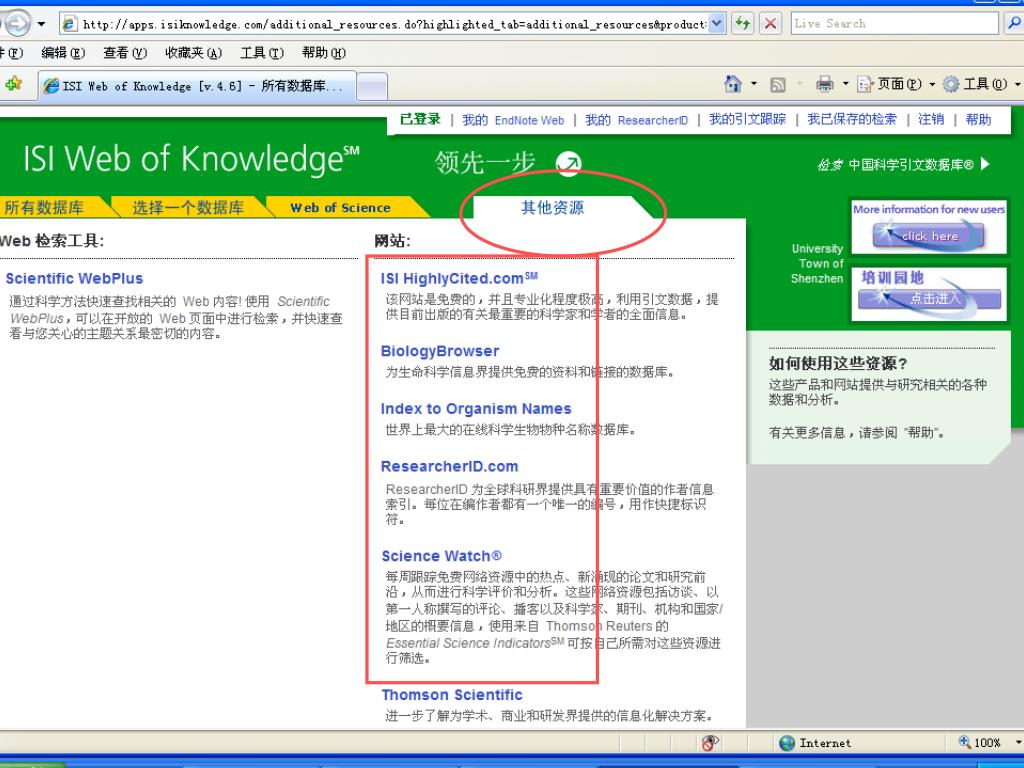
Task: Click the 帮助 link in the top bar
Action: 978,120
